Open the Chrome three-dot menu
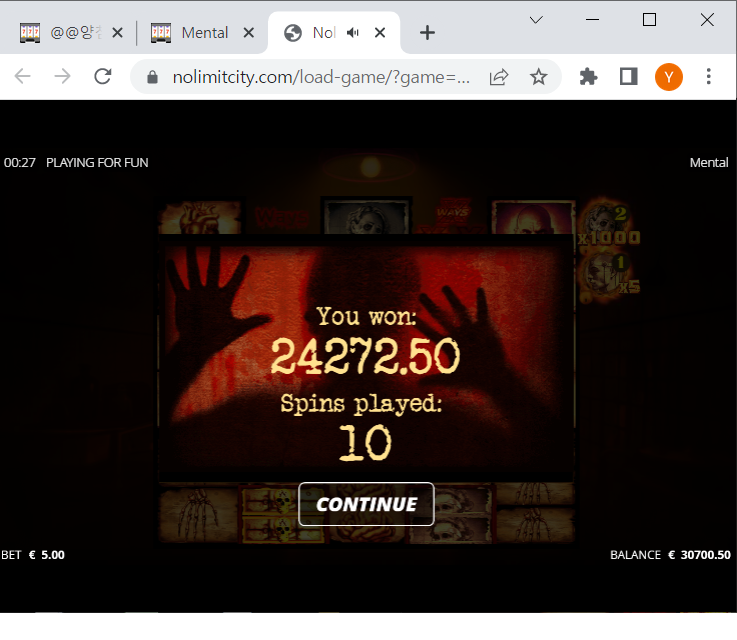Screen dimensions: 737x640 (708, 77)
